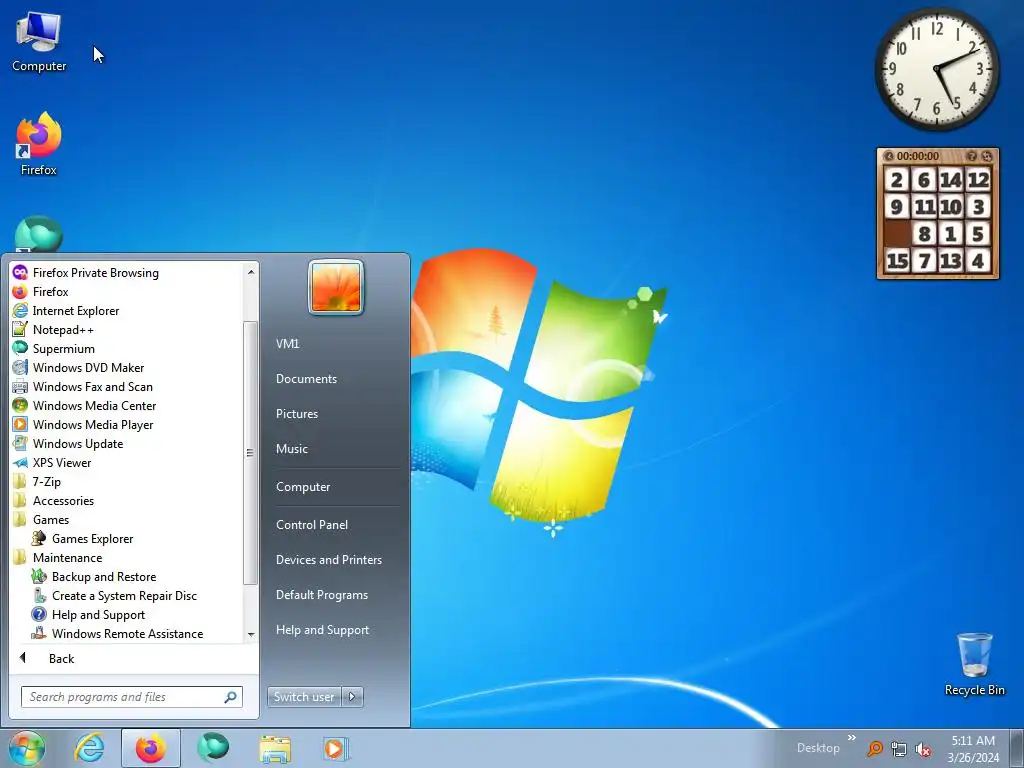Open Windows Update
The image size is (1024, 768).
tap(127, 443)
